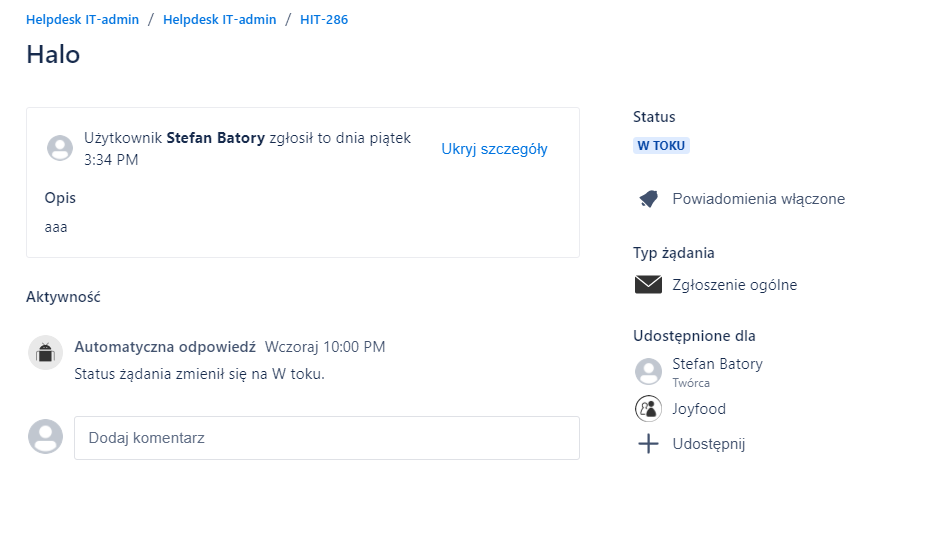
Task: Open the HIT-286 breadcrumb link
Action: (324, 19)
